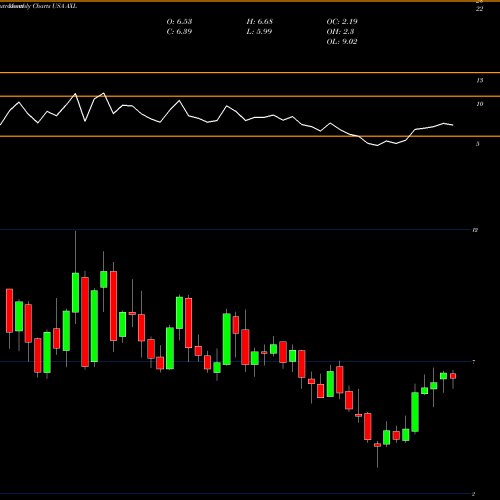This screenshot has height=500, width=500.
Task: Click the 'OC: 2.19' value
Action: tap(342, 22)
